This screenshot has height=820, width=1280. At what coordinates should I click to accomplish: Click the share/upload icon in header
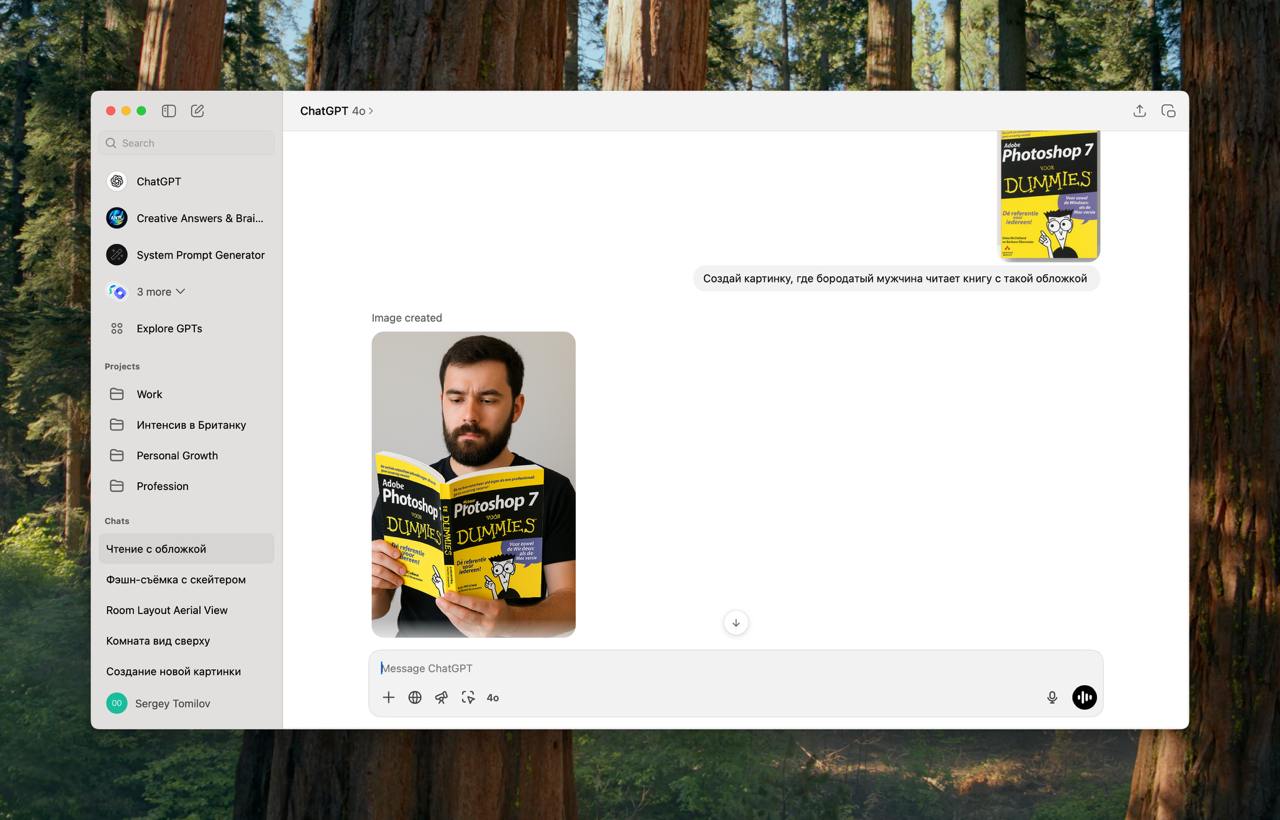pyautogui.click(x=1139, y=111)
